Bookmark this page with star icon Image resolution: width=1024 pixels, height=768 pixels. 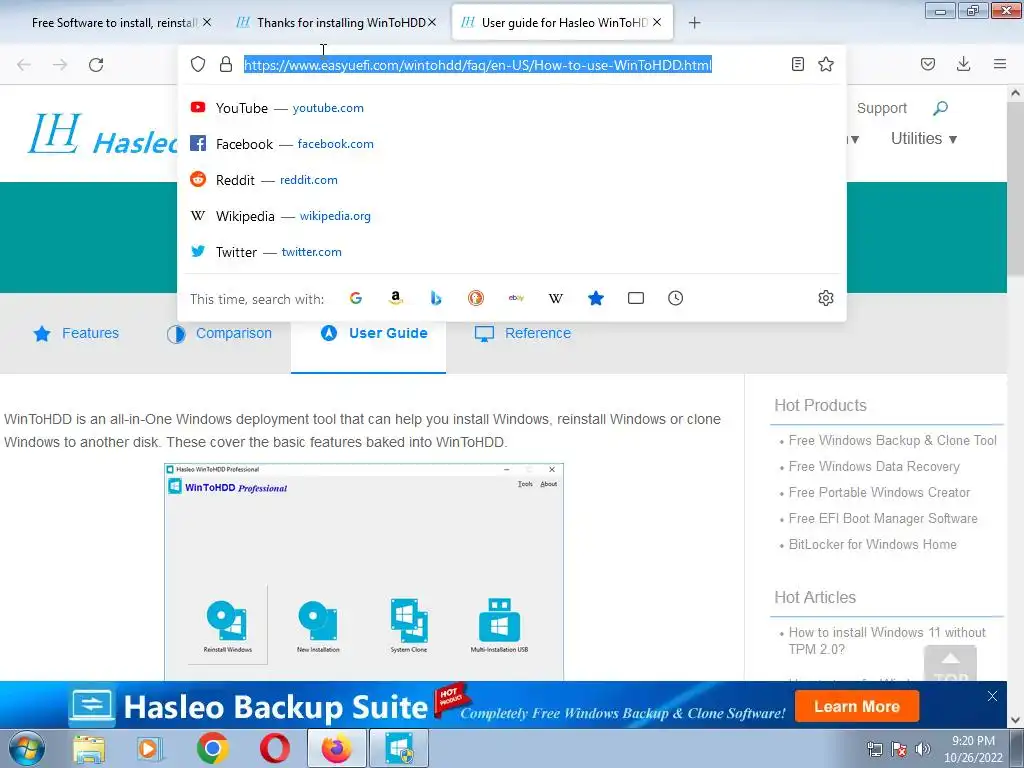[826, 64]
